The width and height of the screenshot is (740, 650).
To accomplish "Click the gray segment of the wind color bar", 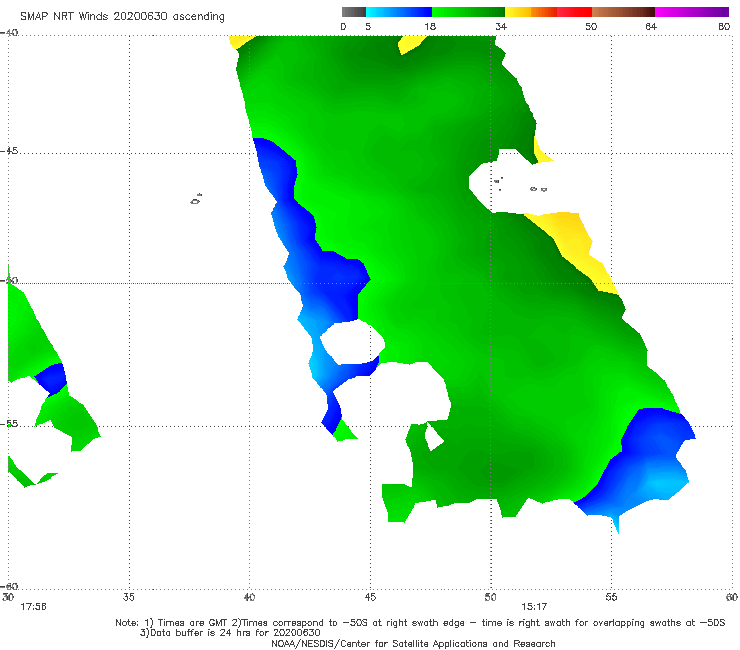I will 354,12.
